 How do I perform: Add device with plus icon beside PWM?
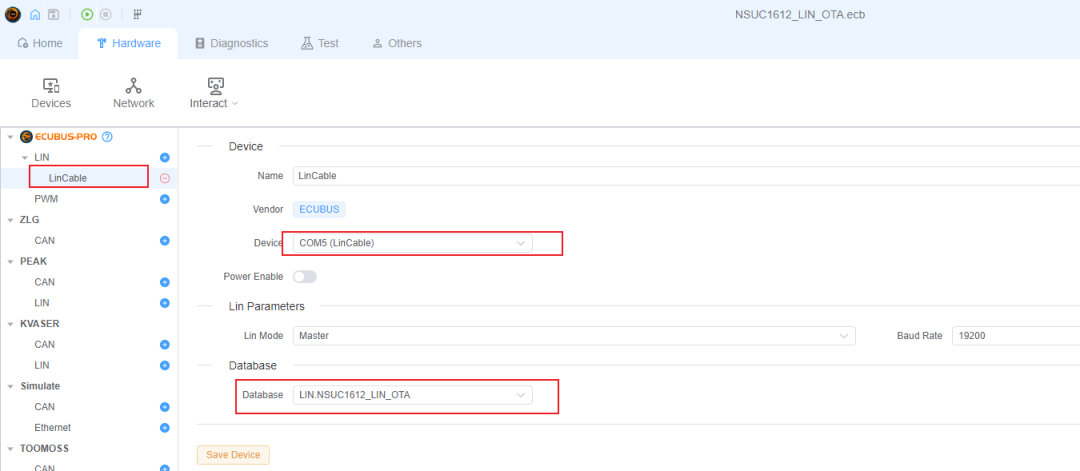point(165,199)
